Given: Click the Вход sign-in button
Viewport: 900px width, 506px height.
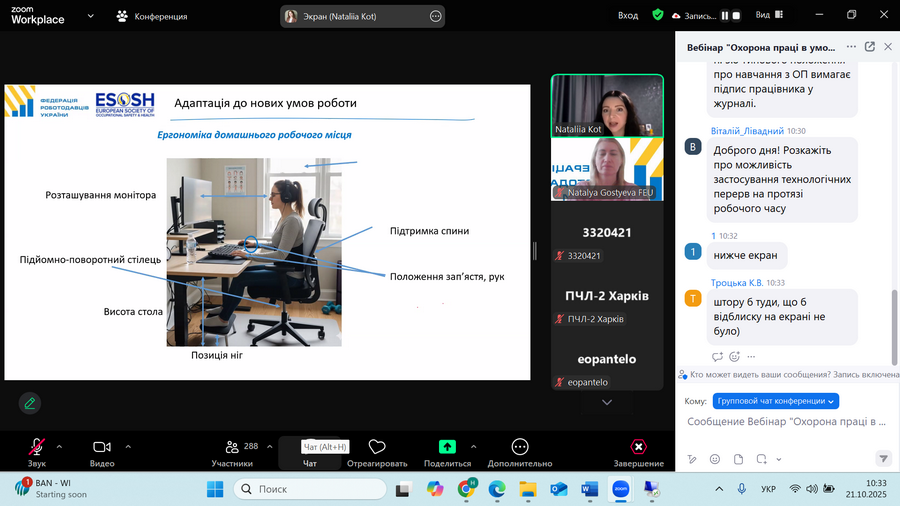Looking at the screenshot, I should (628, 15).
